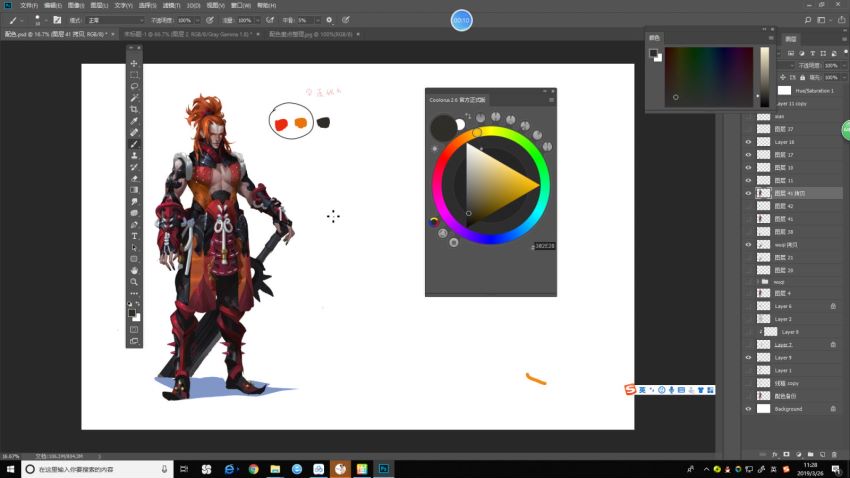Image resolution: width=850 pixels, height=478 pixels.
Task: Select the Lasso tool
Action: point(134,86)
